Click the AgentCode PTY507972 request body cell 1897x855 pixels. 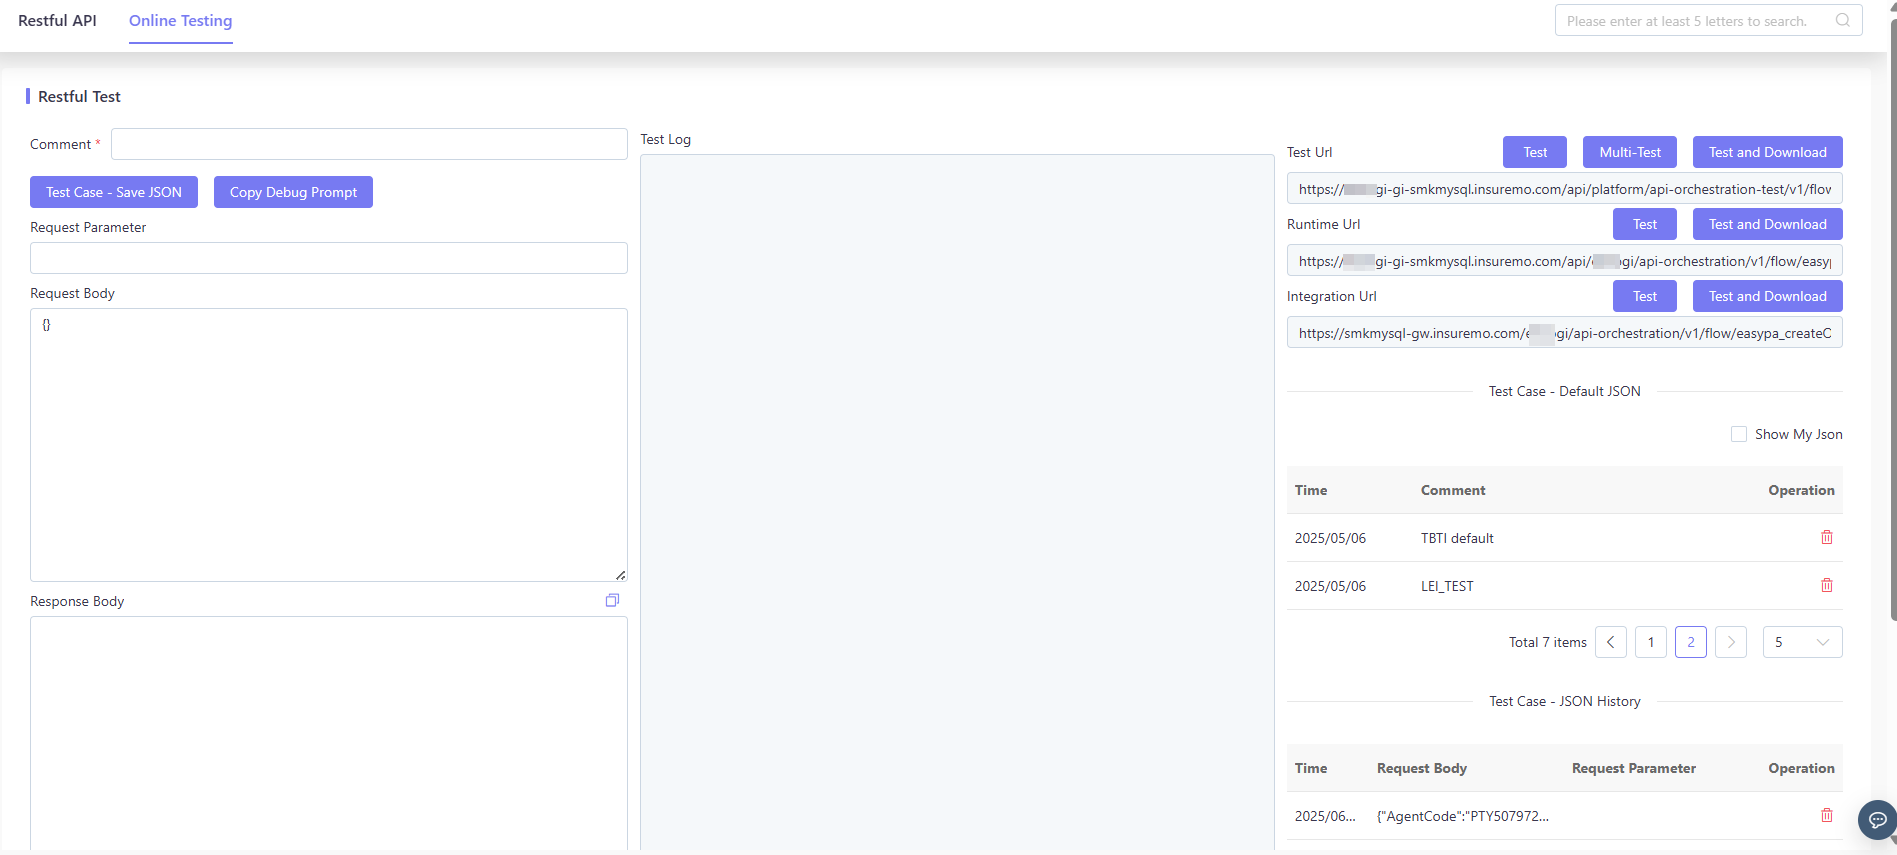click(1463, 816)
